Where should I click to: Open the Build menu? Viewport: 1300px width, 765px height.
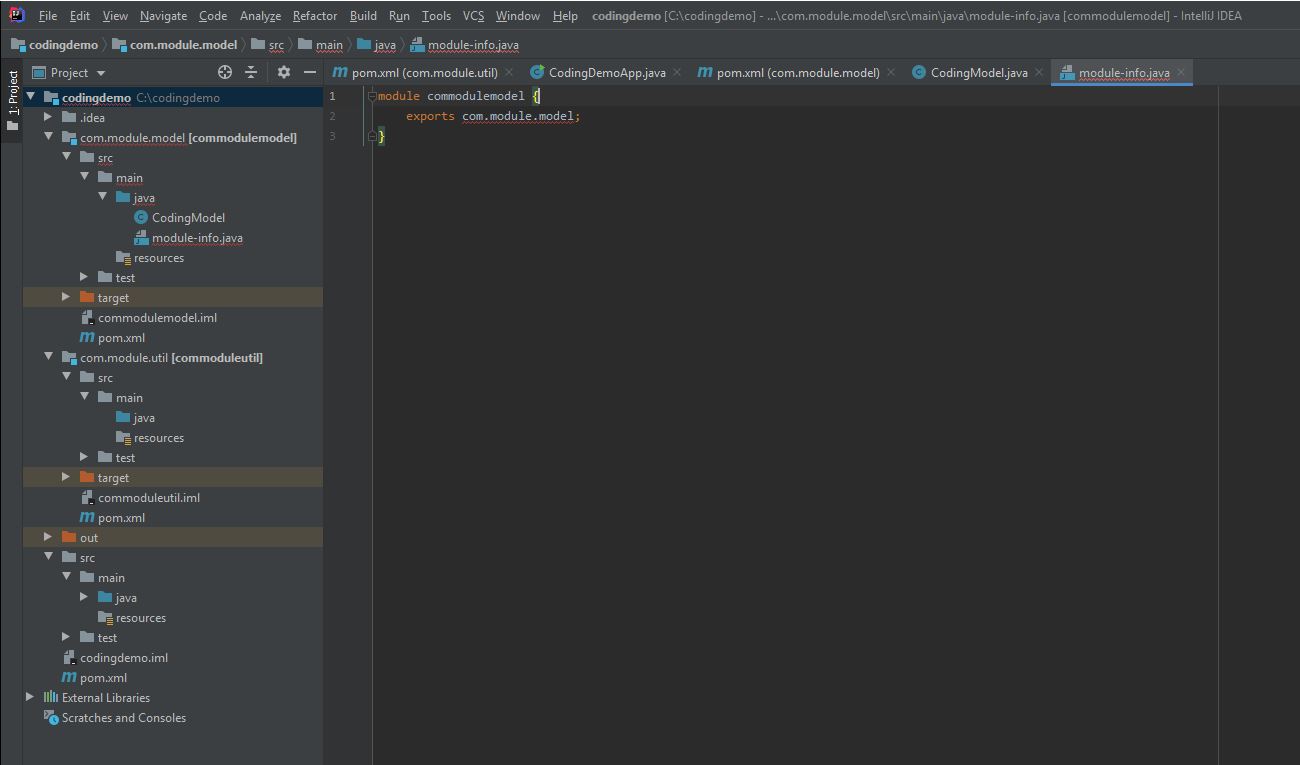pyautogui.click(x=363, y=16)
